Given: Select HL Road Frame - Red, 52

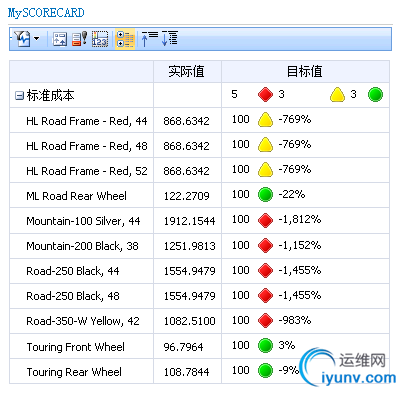Looking at the screenshot, I should tap(87, 171).
